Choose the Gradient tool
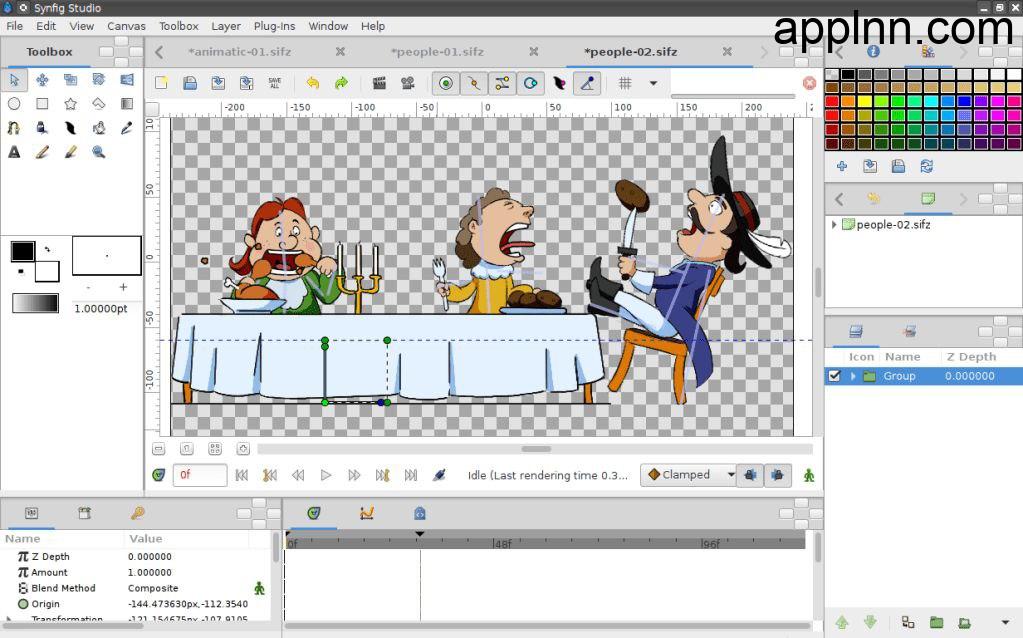This screenshot has height=638, width=1023. (127, 104)
